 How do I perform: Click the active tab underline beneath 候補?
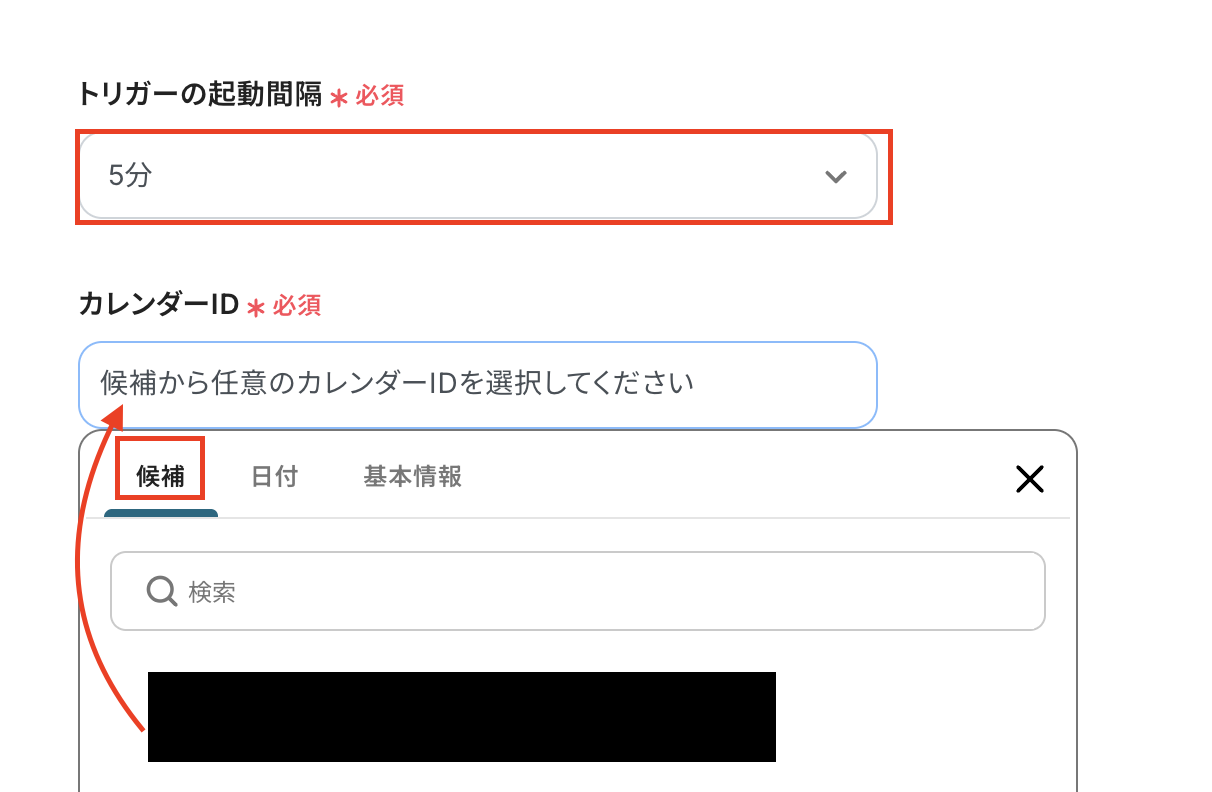coord(160,513)
